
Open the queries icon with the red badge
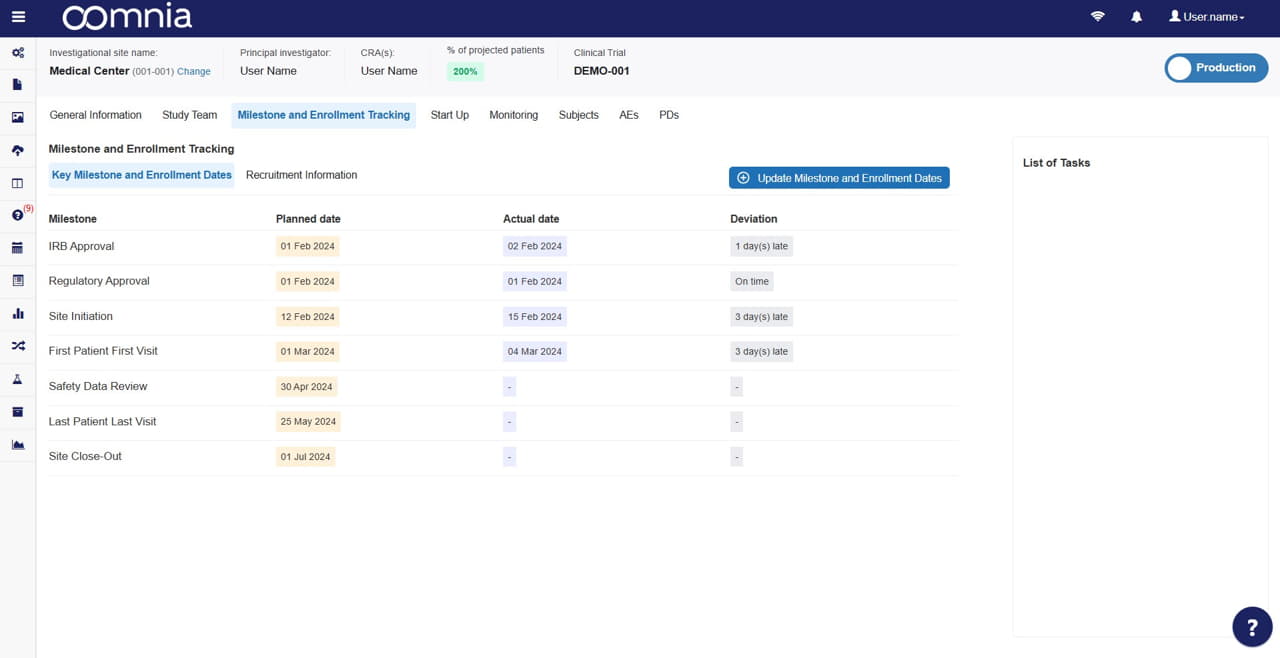(16, 214)
